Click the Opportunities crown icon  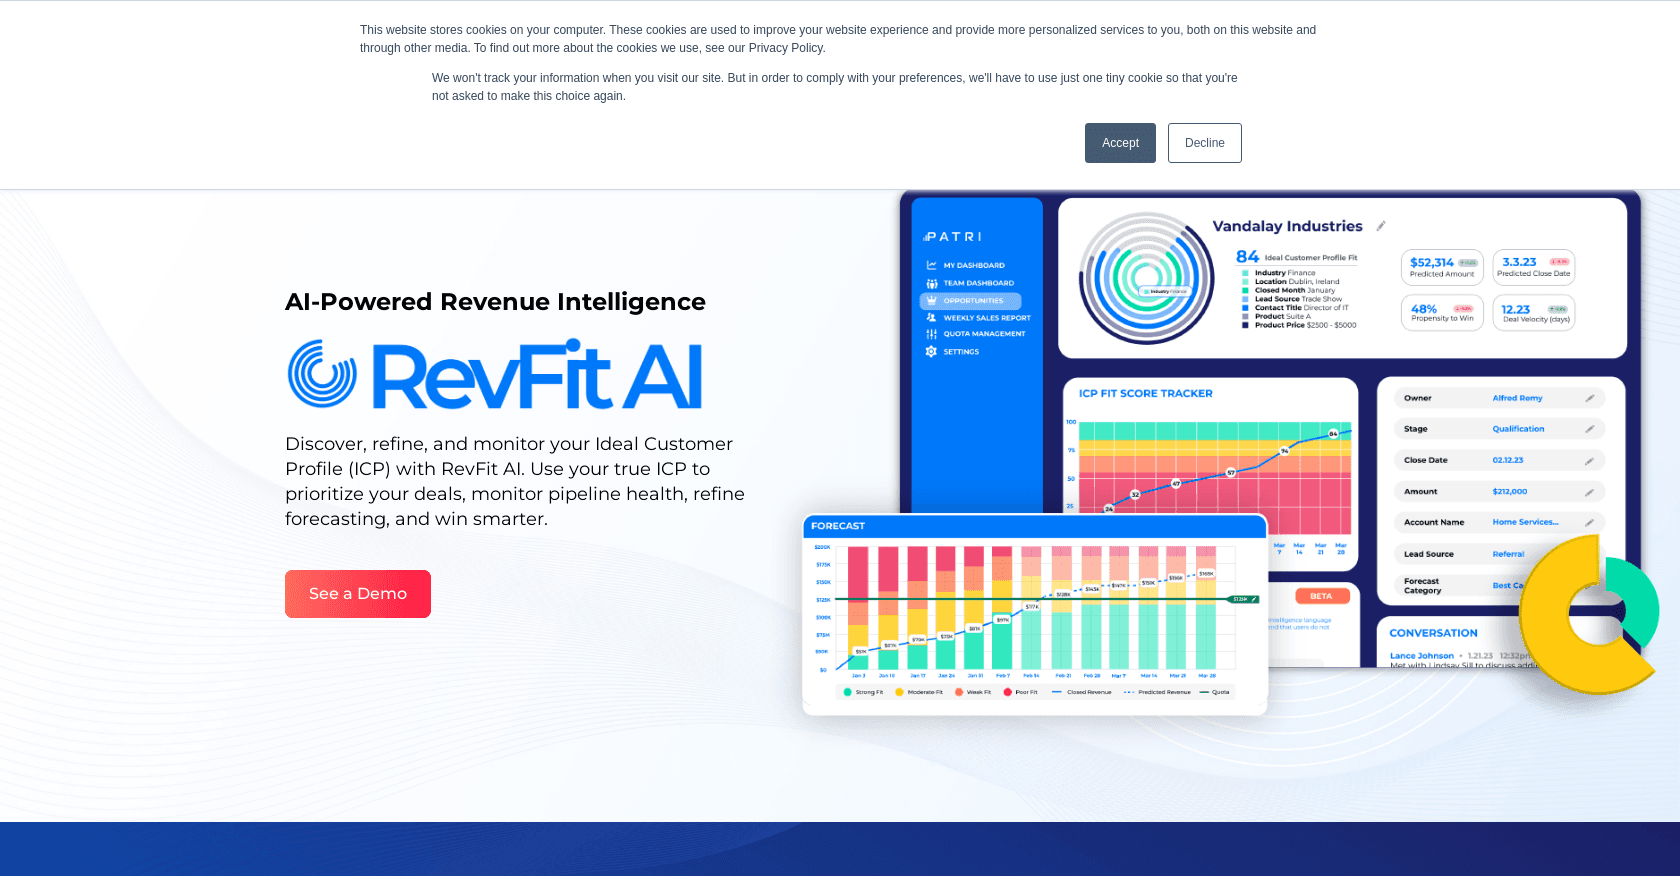pyautogui.click(x=931, y=300)
